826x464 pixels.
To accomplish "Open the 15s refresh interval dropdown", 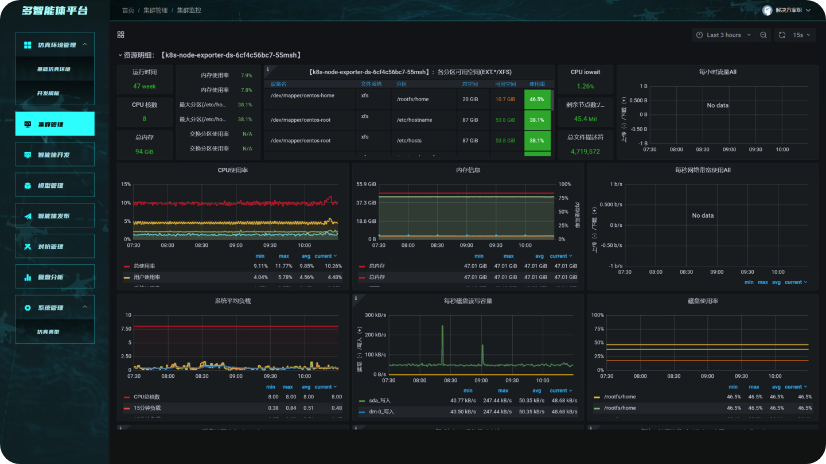I will pos(800,35).
